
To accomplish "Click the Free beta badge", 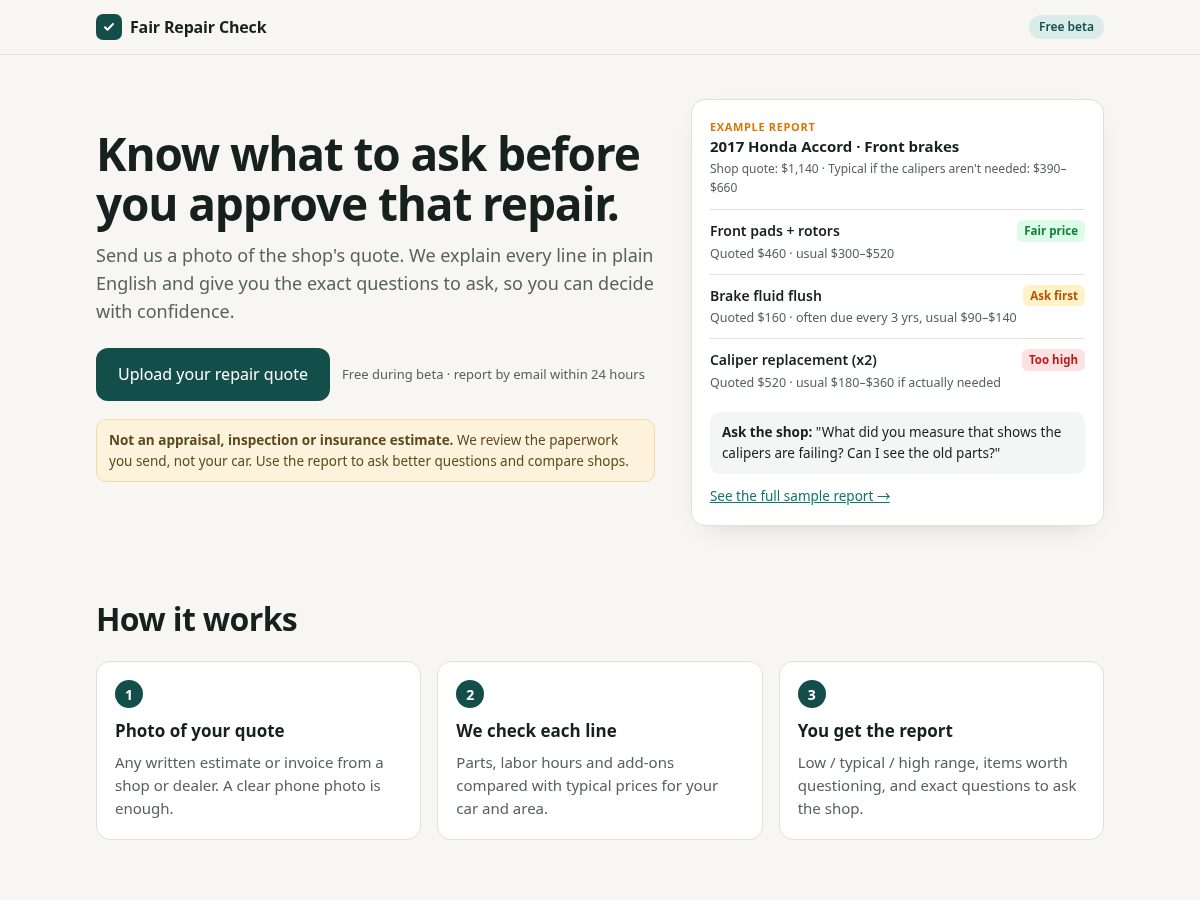I will [x=1066, y=27].
